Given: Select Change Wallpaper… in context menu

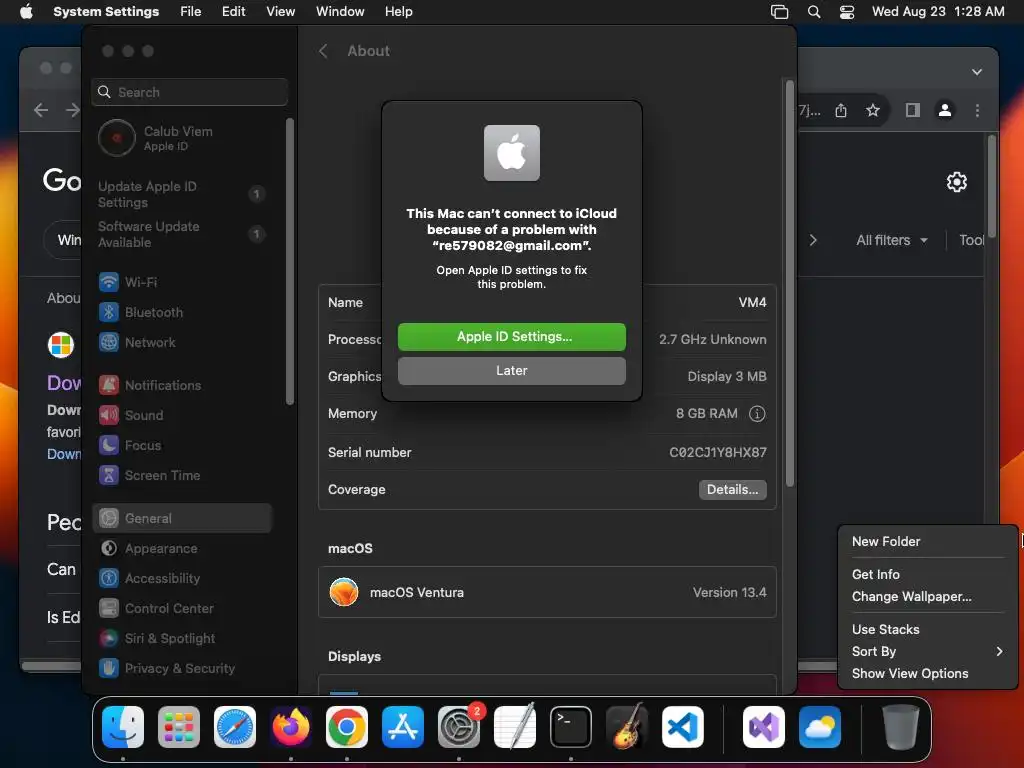Looking at the screenshot, I should pyautogui.click(x=927, y=596).
